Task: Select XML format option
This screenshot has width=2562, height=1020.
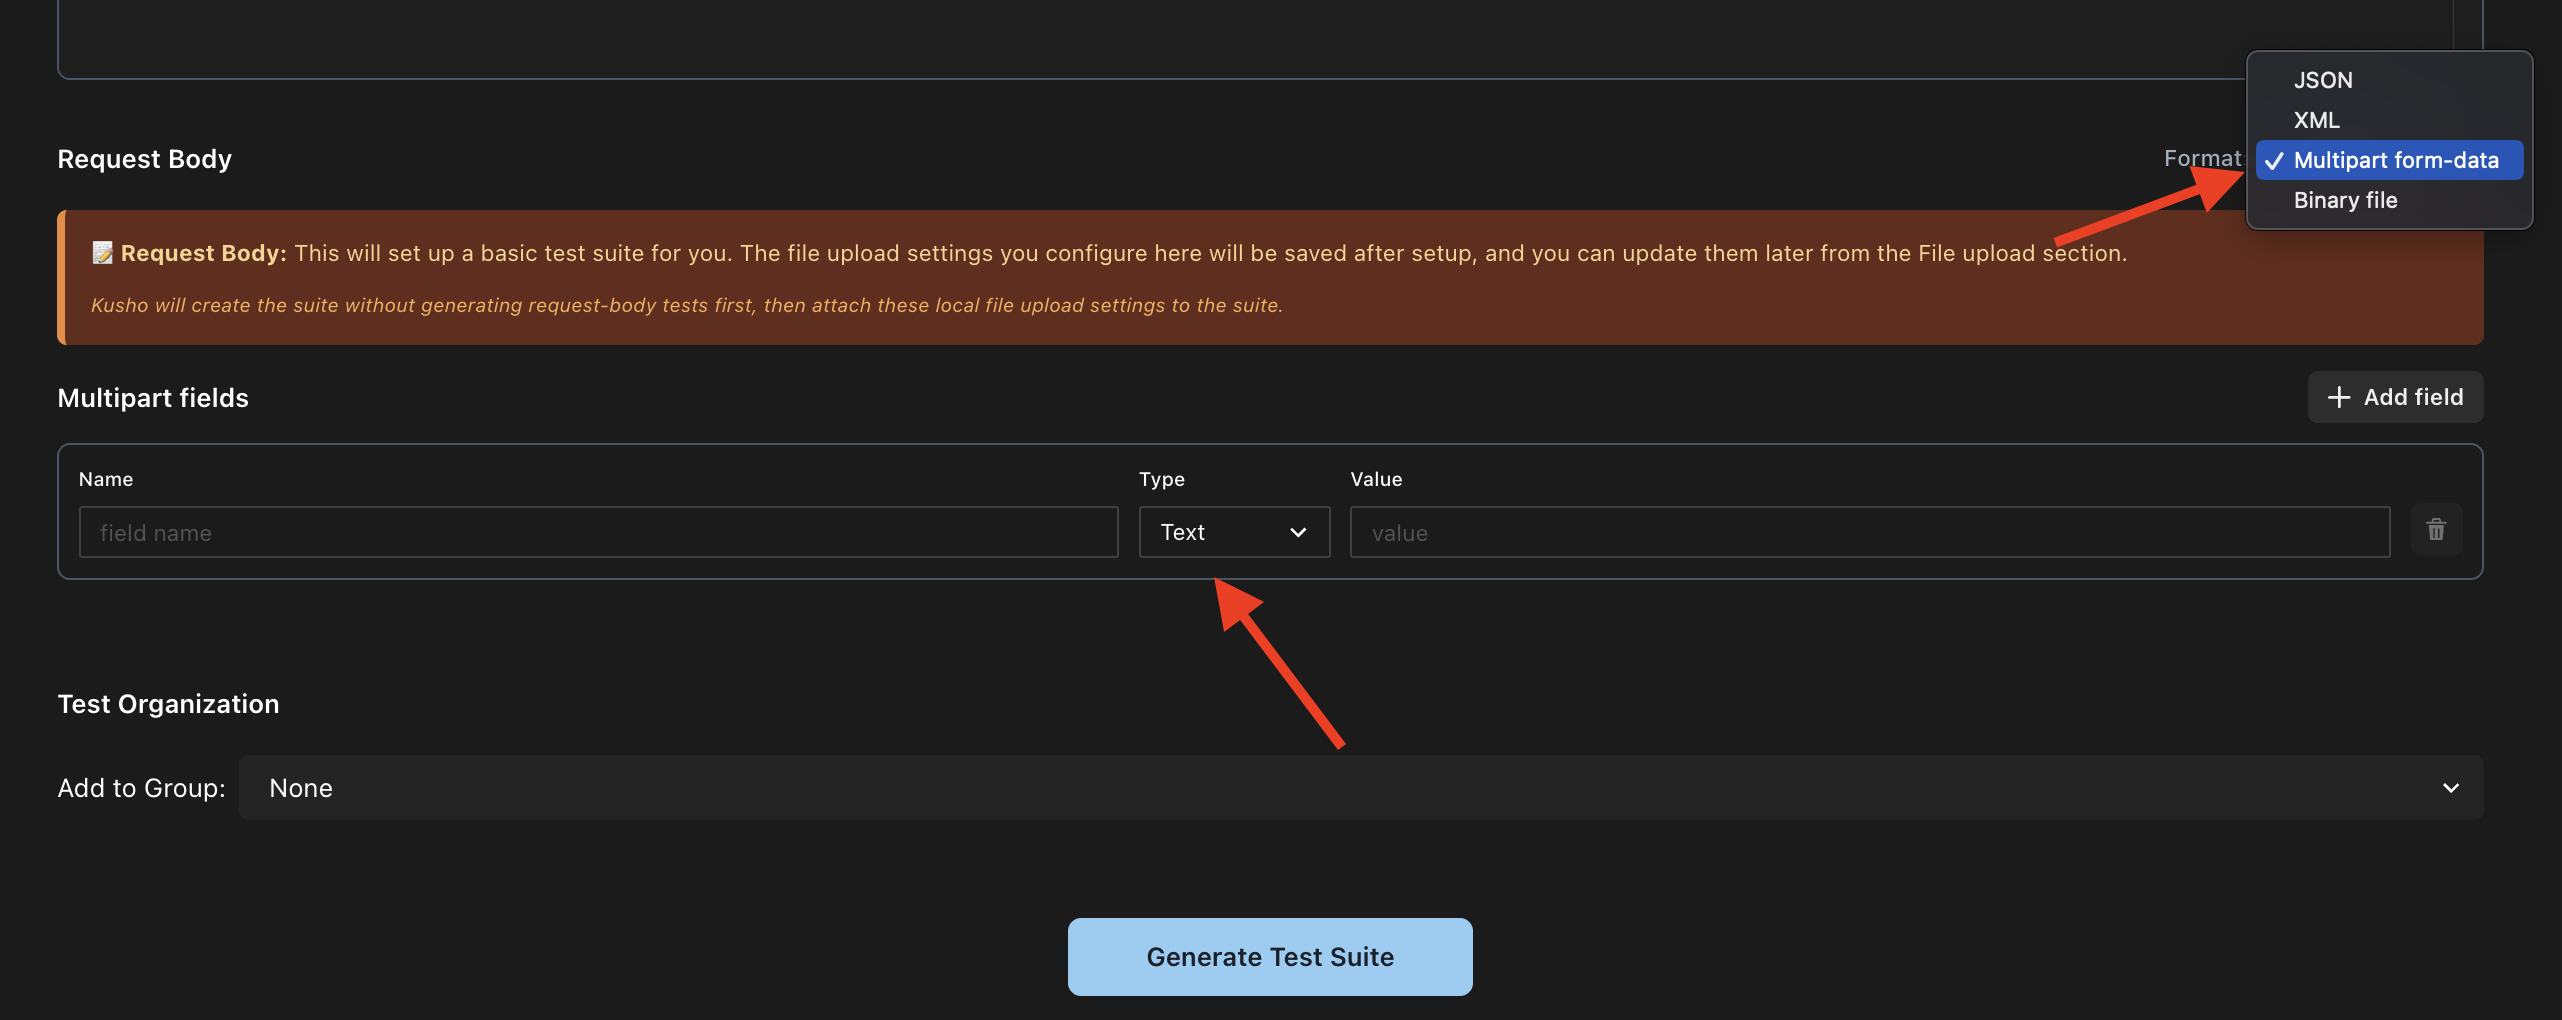Action: 2388,120
